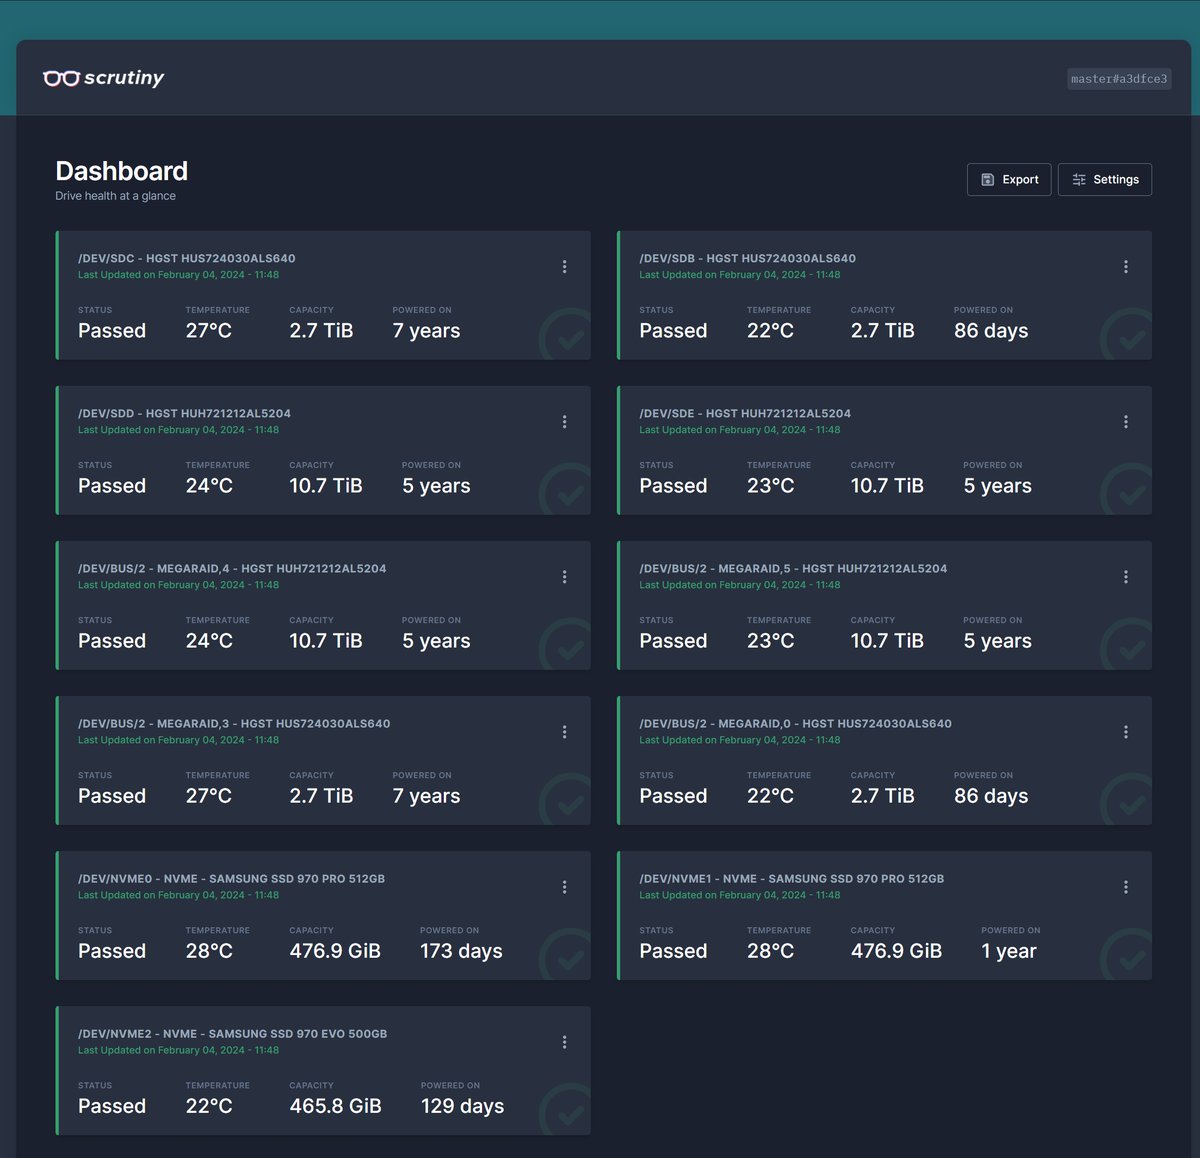Image resolution: width=1200 pixels, height=1158 pixels.
Task: Open the MEGARAID,0 HGST HUS724030ALS640 drive title
Action: (796, 723)
